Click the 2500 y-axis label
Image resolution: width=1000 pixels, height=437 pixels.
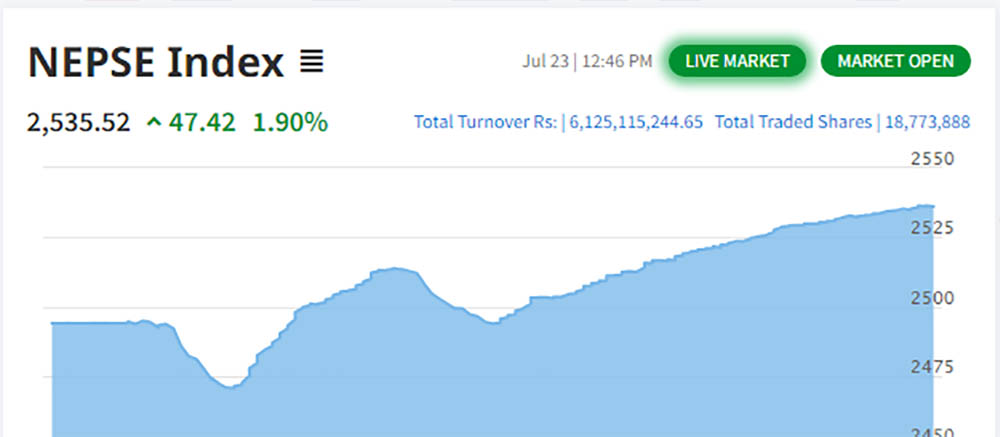[x=934, y=298]
